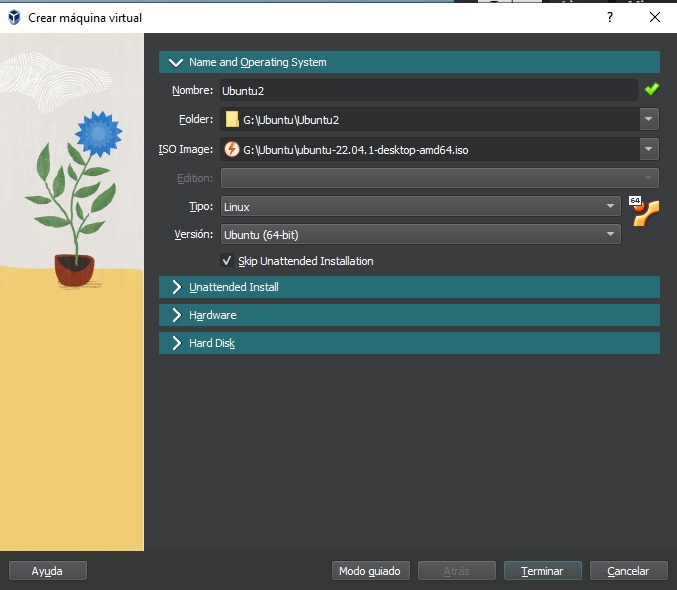Click the ISO disc icon in the ISO Image field

point(232,149)
